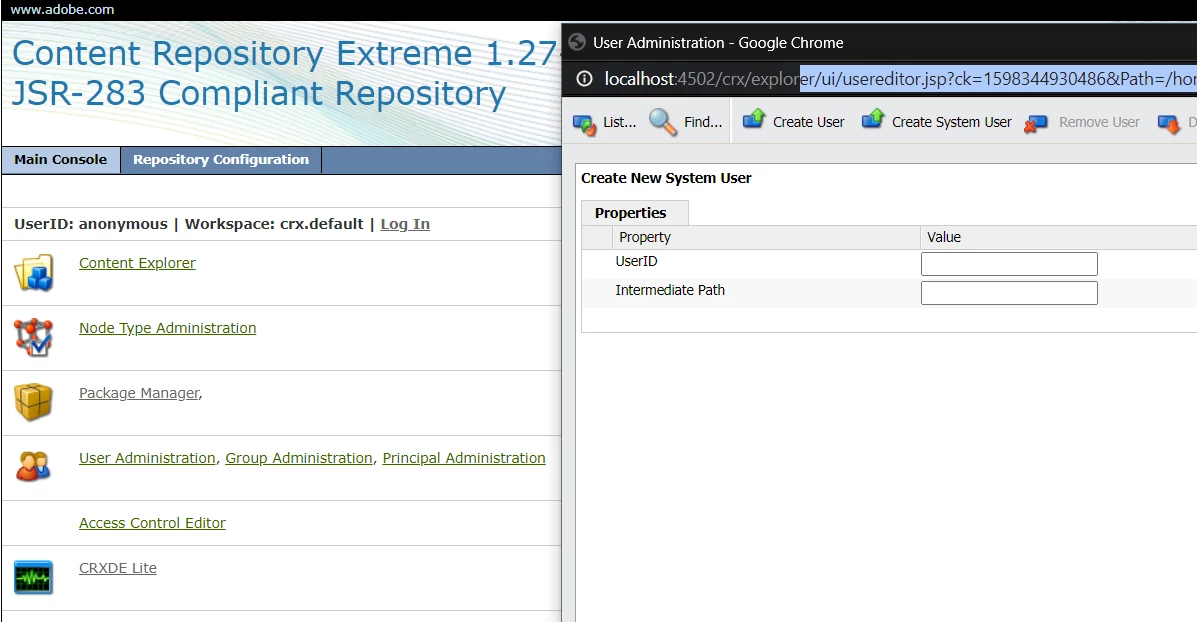
Task: Click the www.adobe.com text
Action: pyautogui.click(x=62, y=10)
